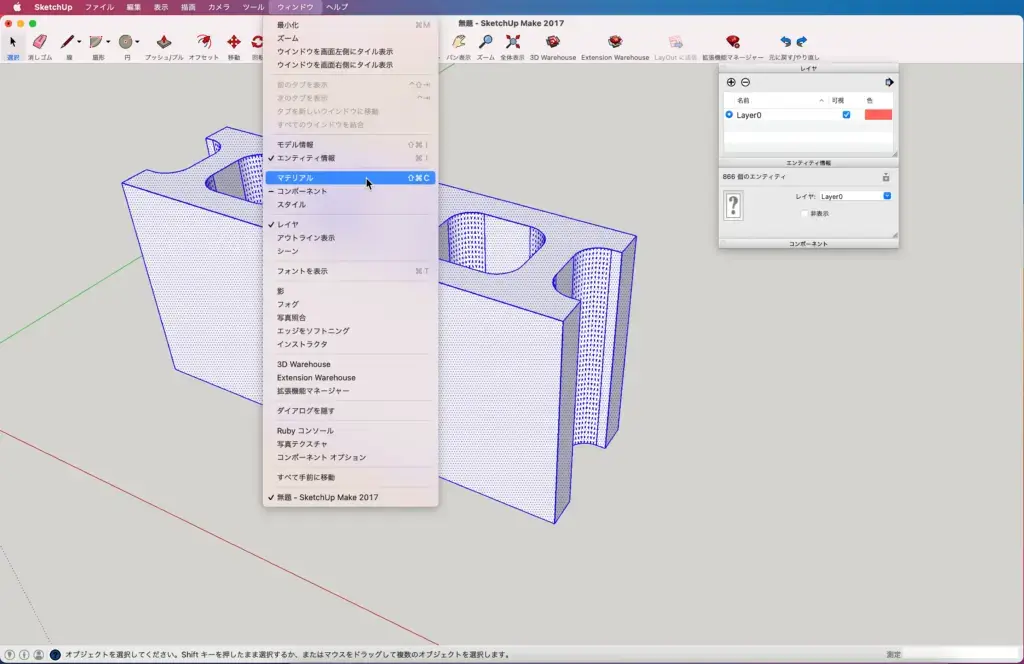
Task: Select checked 無題 - SketchUp Make 2017 window entry
Action: tap(350, 498)
